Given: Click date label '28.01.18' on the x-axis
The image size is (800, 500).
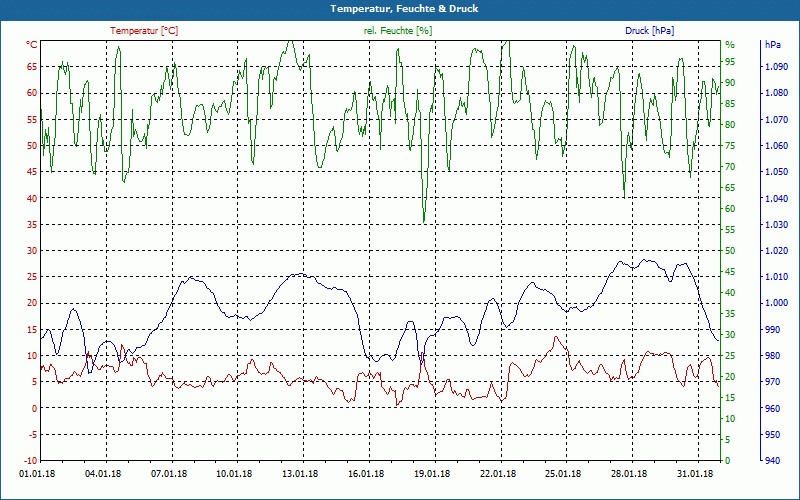Looking at the screenshot, I should (629, 473).
